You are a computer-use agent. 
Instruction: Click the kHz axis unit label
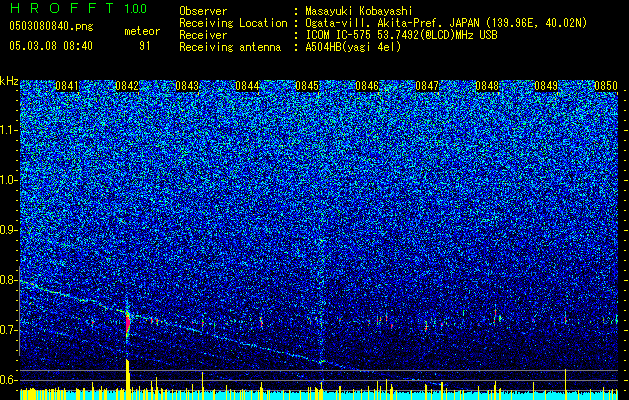pyautogui.click(x=9, y=81)
